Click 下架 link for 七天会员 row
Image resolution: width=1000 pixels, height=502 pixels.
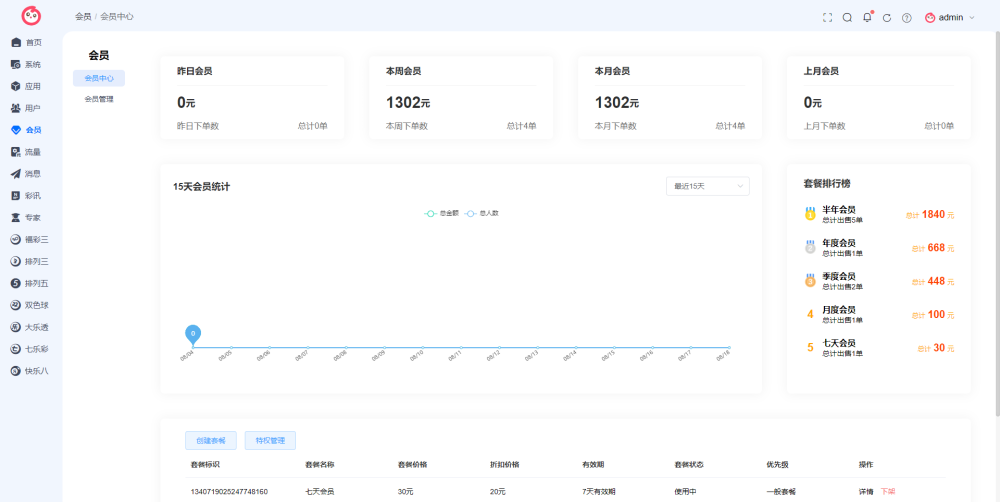click(888, 492)
